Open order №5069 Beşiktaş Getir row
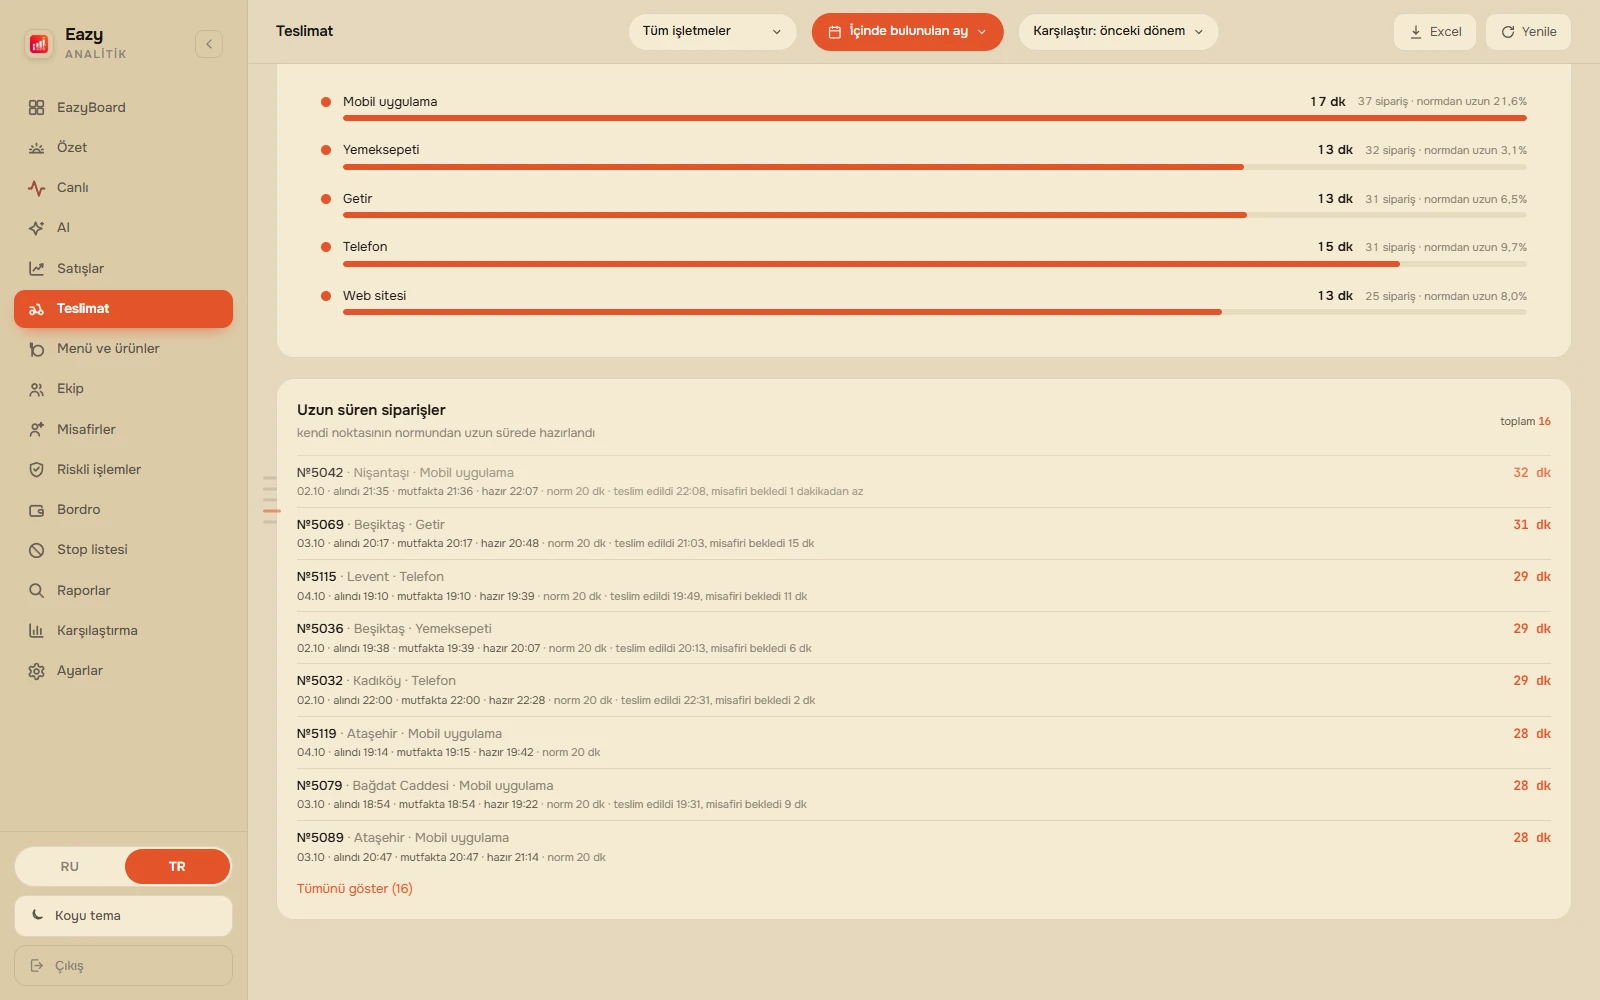 coord(924,534)
